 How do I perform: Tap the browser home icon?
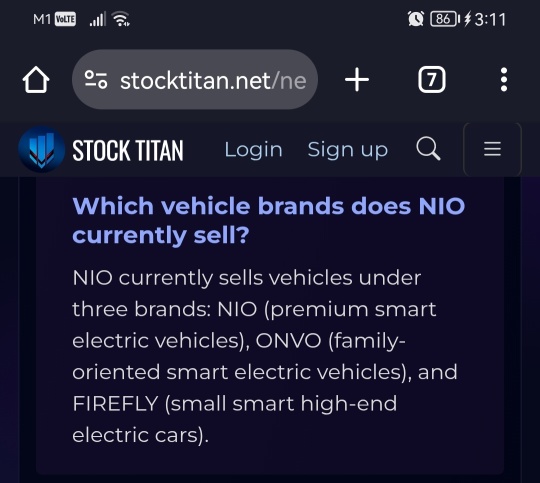(36, 80)
